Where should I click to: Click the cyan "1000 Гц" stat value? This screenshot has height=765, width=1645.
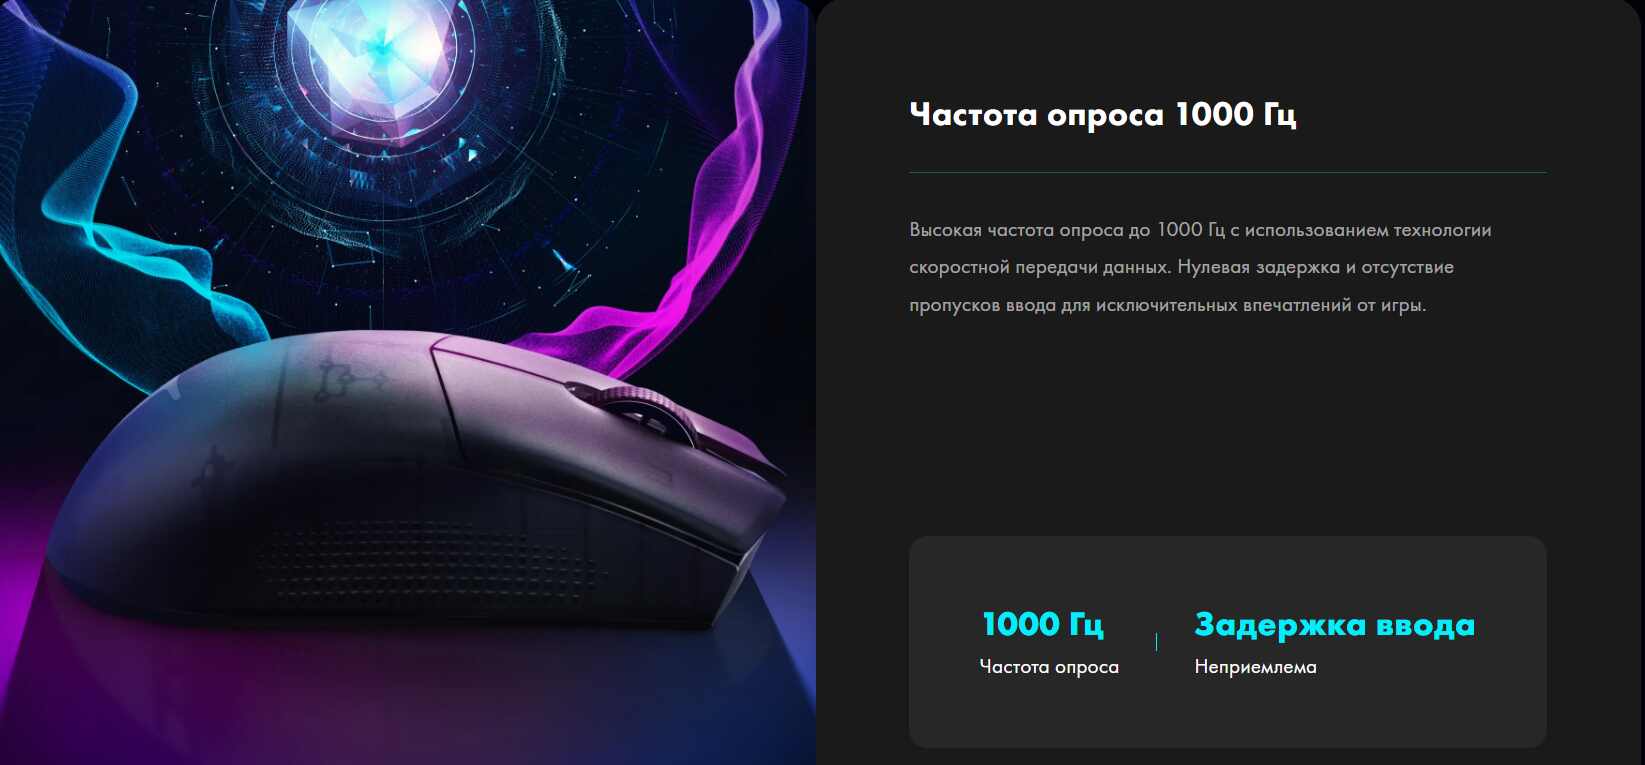(1043, 624)
